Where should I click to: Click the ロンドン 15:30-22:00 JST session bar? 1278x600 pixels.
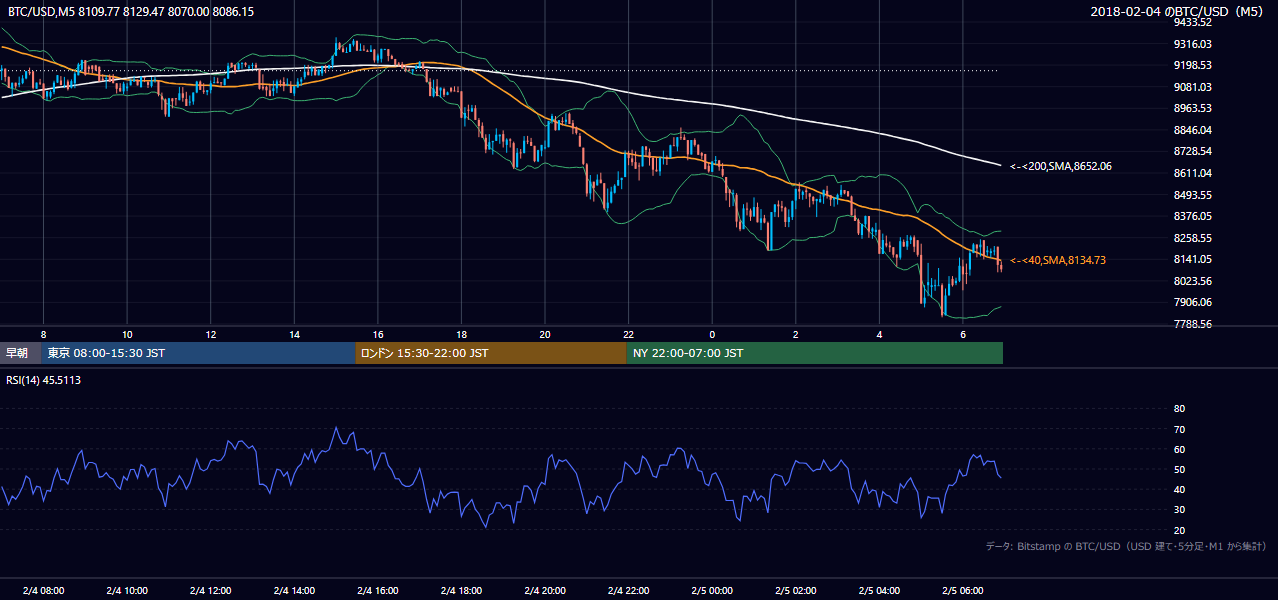click(x=491, y=353)
